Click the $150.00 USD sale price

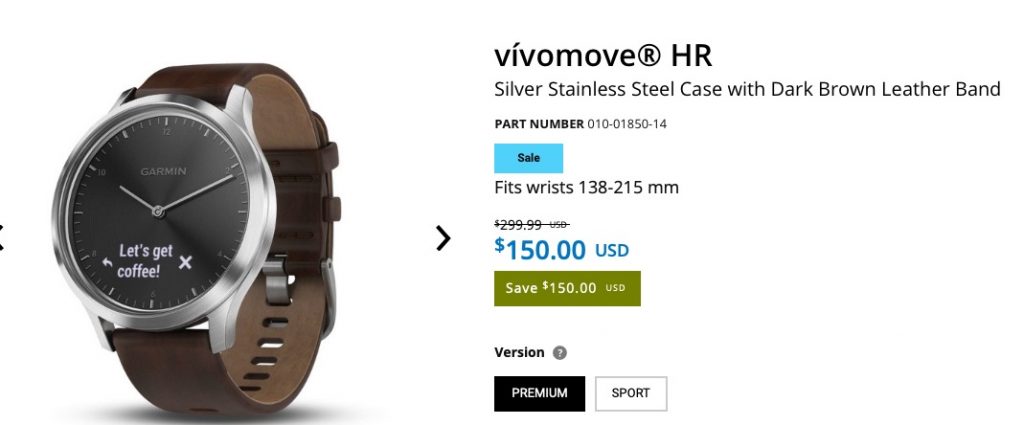(561, 249)
